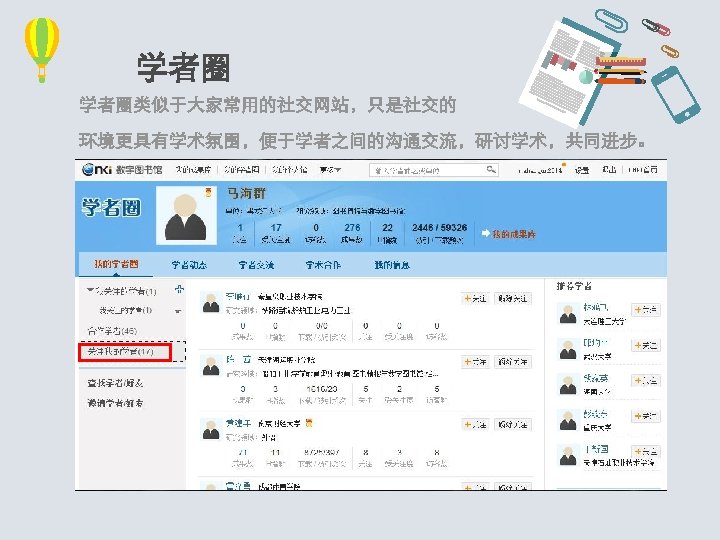Open the 学术合作 tab
720x540 pixels.
(323, 265)
